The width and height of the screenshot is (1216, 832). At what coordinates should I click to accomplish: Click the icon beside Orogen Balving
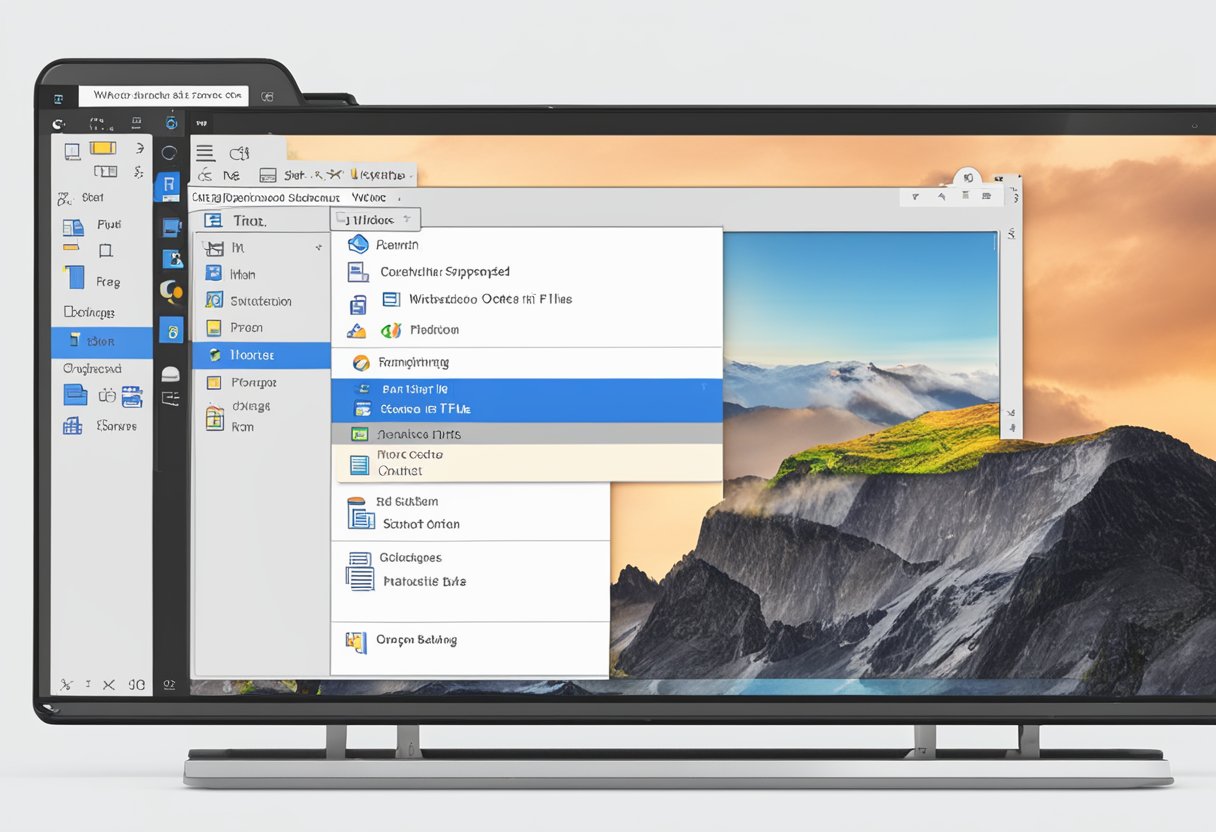[355, 641]
